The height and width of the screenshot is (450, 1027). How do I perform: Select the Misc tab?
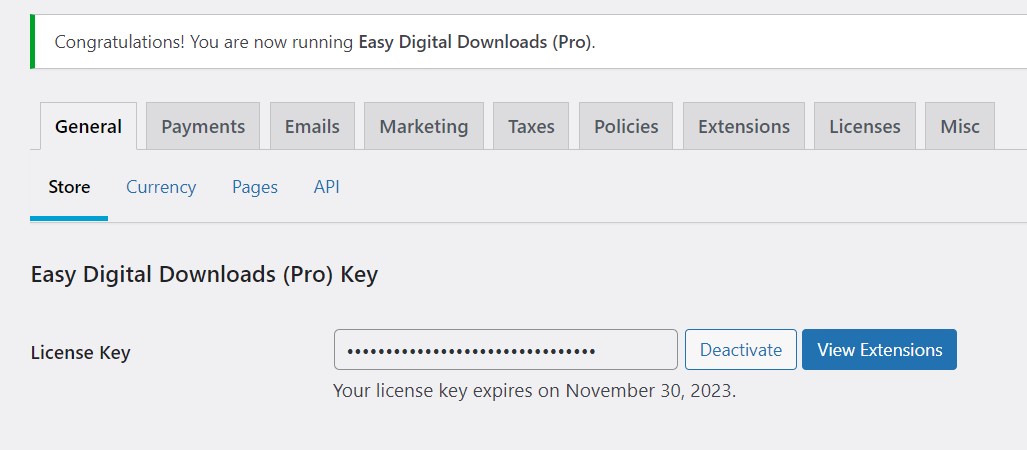click(x=960, y=127)
